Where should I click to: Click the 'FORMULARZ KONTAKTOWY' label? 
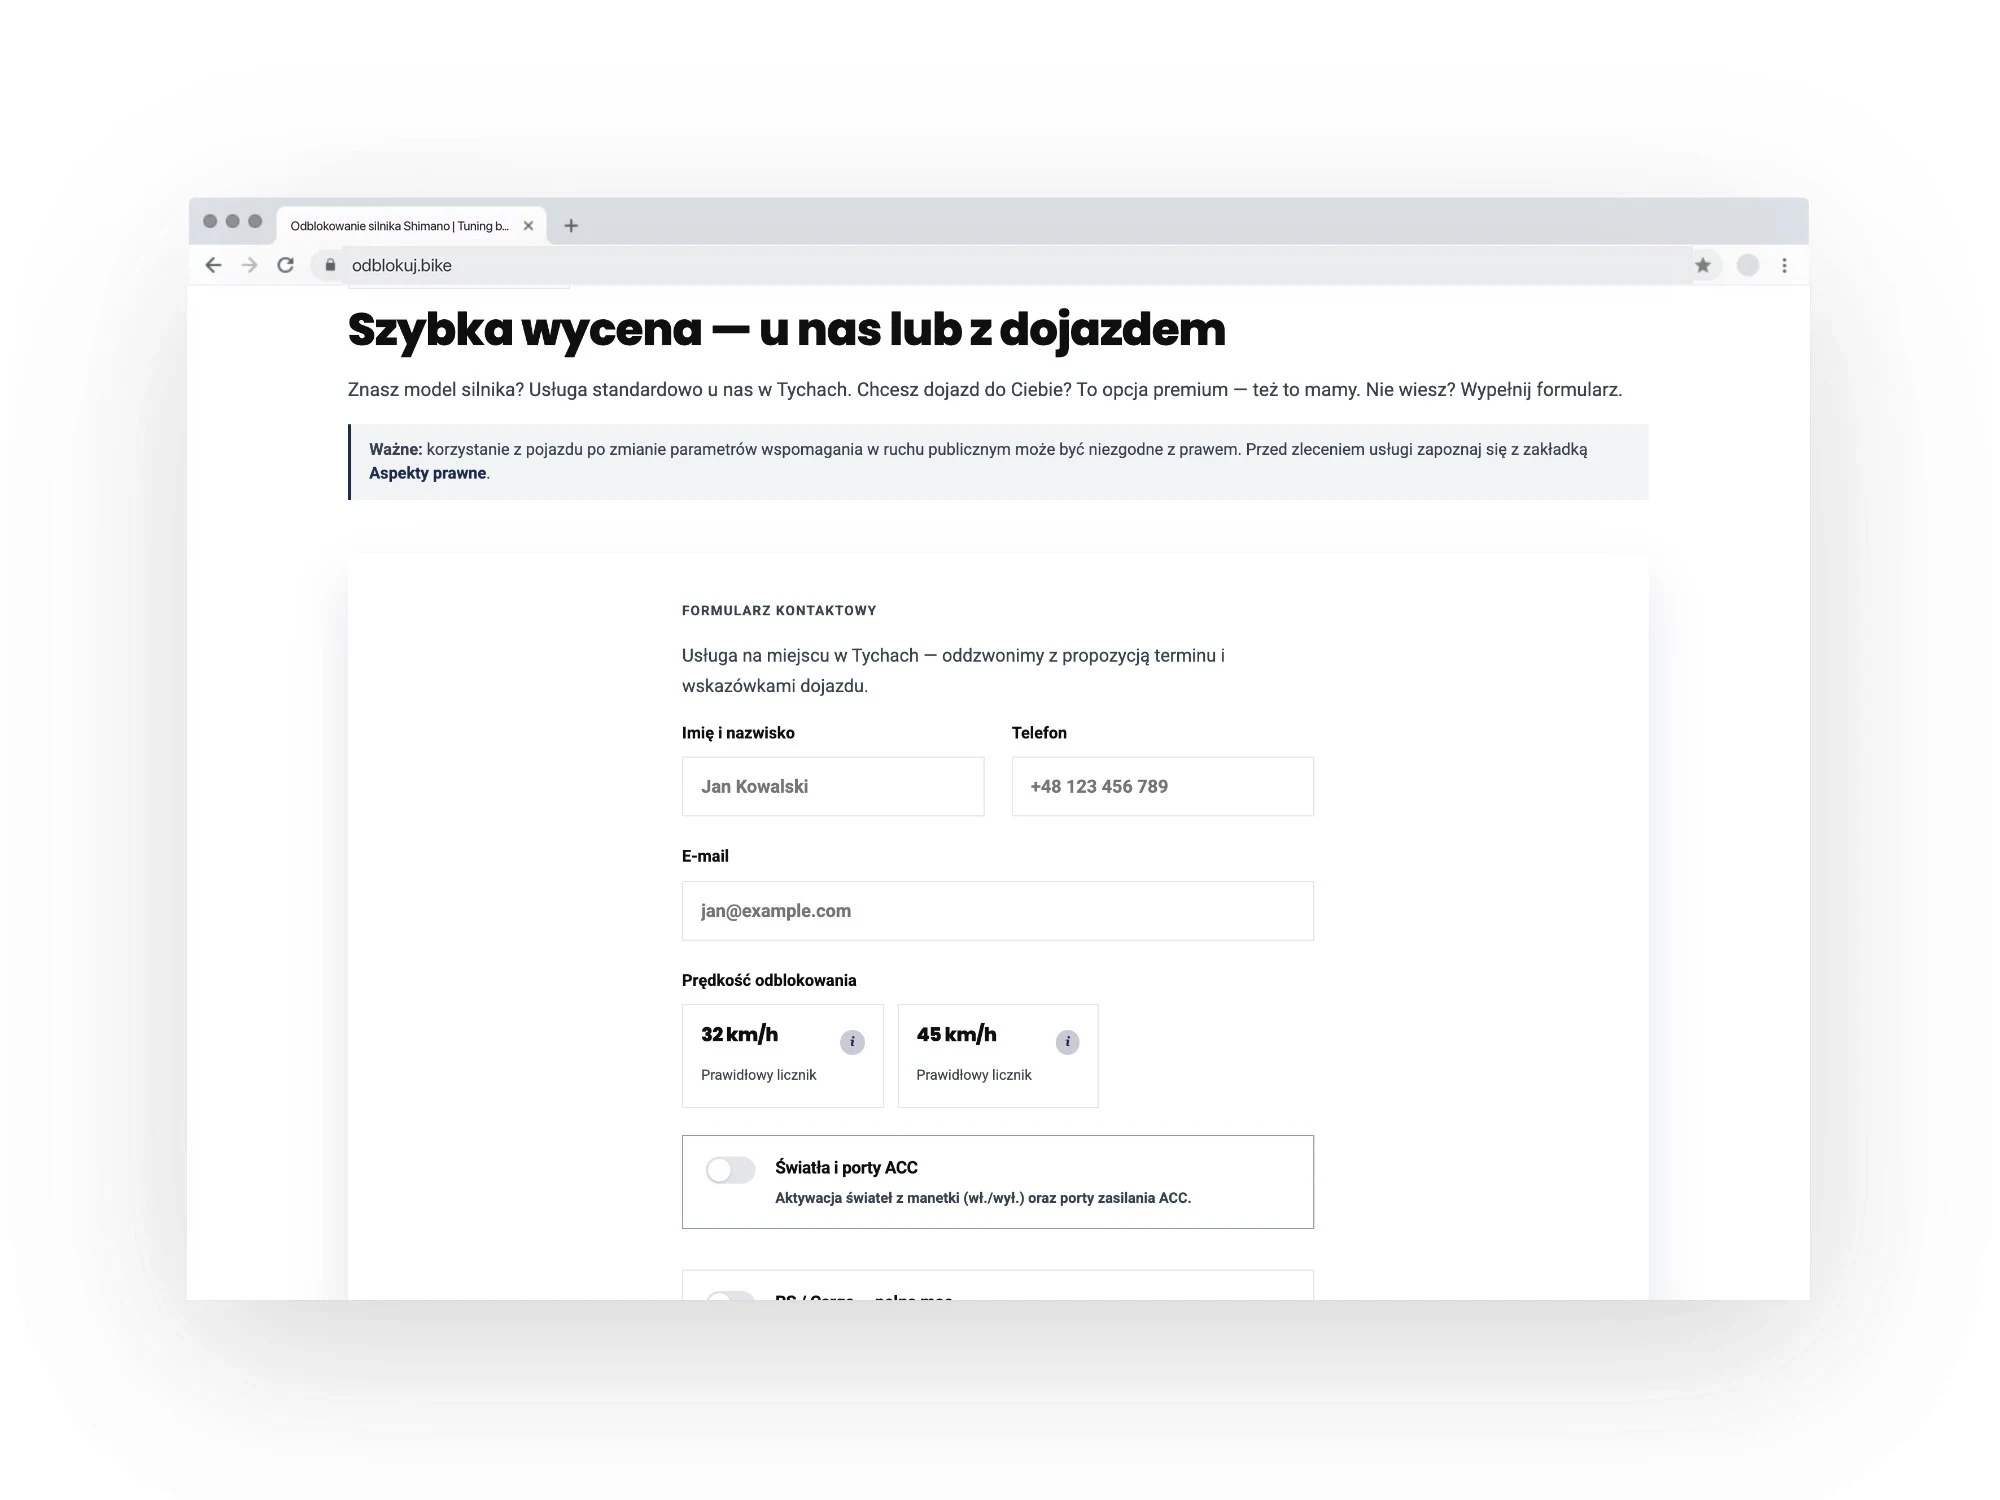click(779, 610)
